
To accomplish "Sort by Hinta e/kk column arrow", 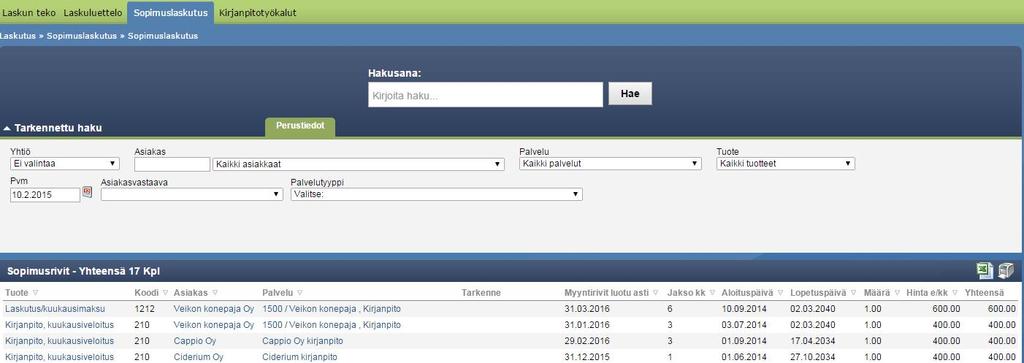I will (x=955, y=292).
